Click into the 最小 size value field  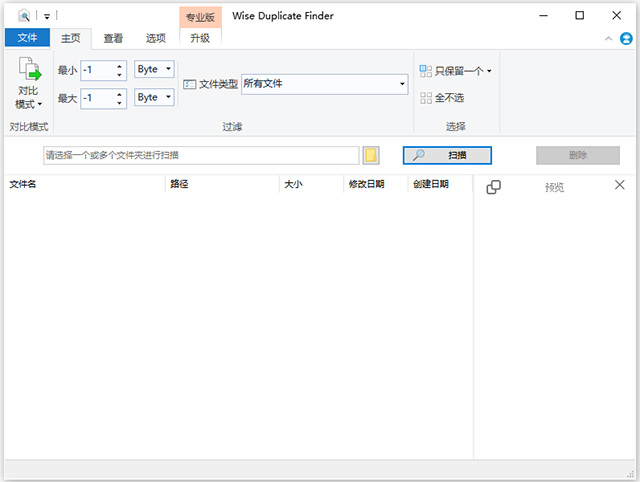(x=98, y=70)
